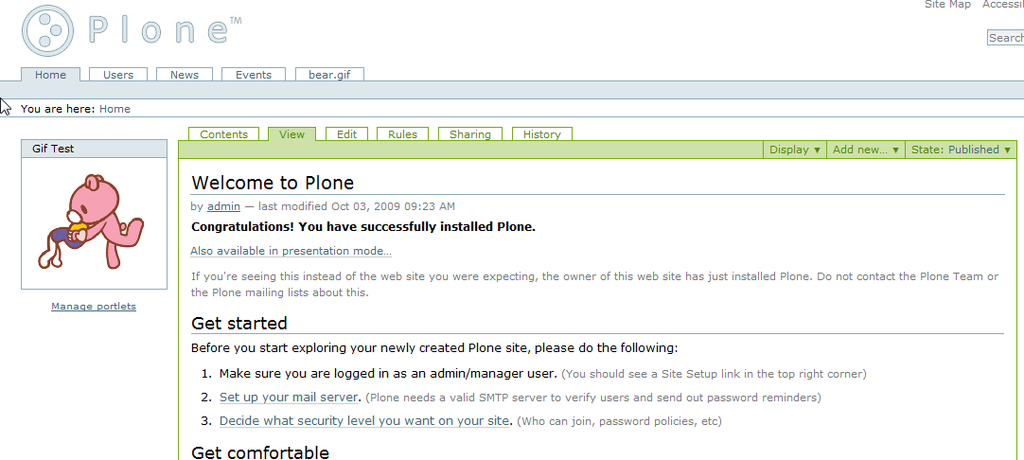Open the Edit tab
This screenshot has height=460, width=1024.
(x=347, y=134)
